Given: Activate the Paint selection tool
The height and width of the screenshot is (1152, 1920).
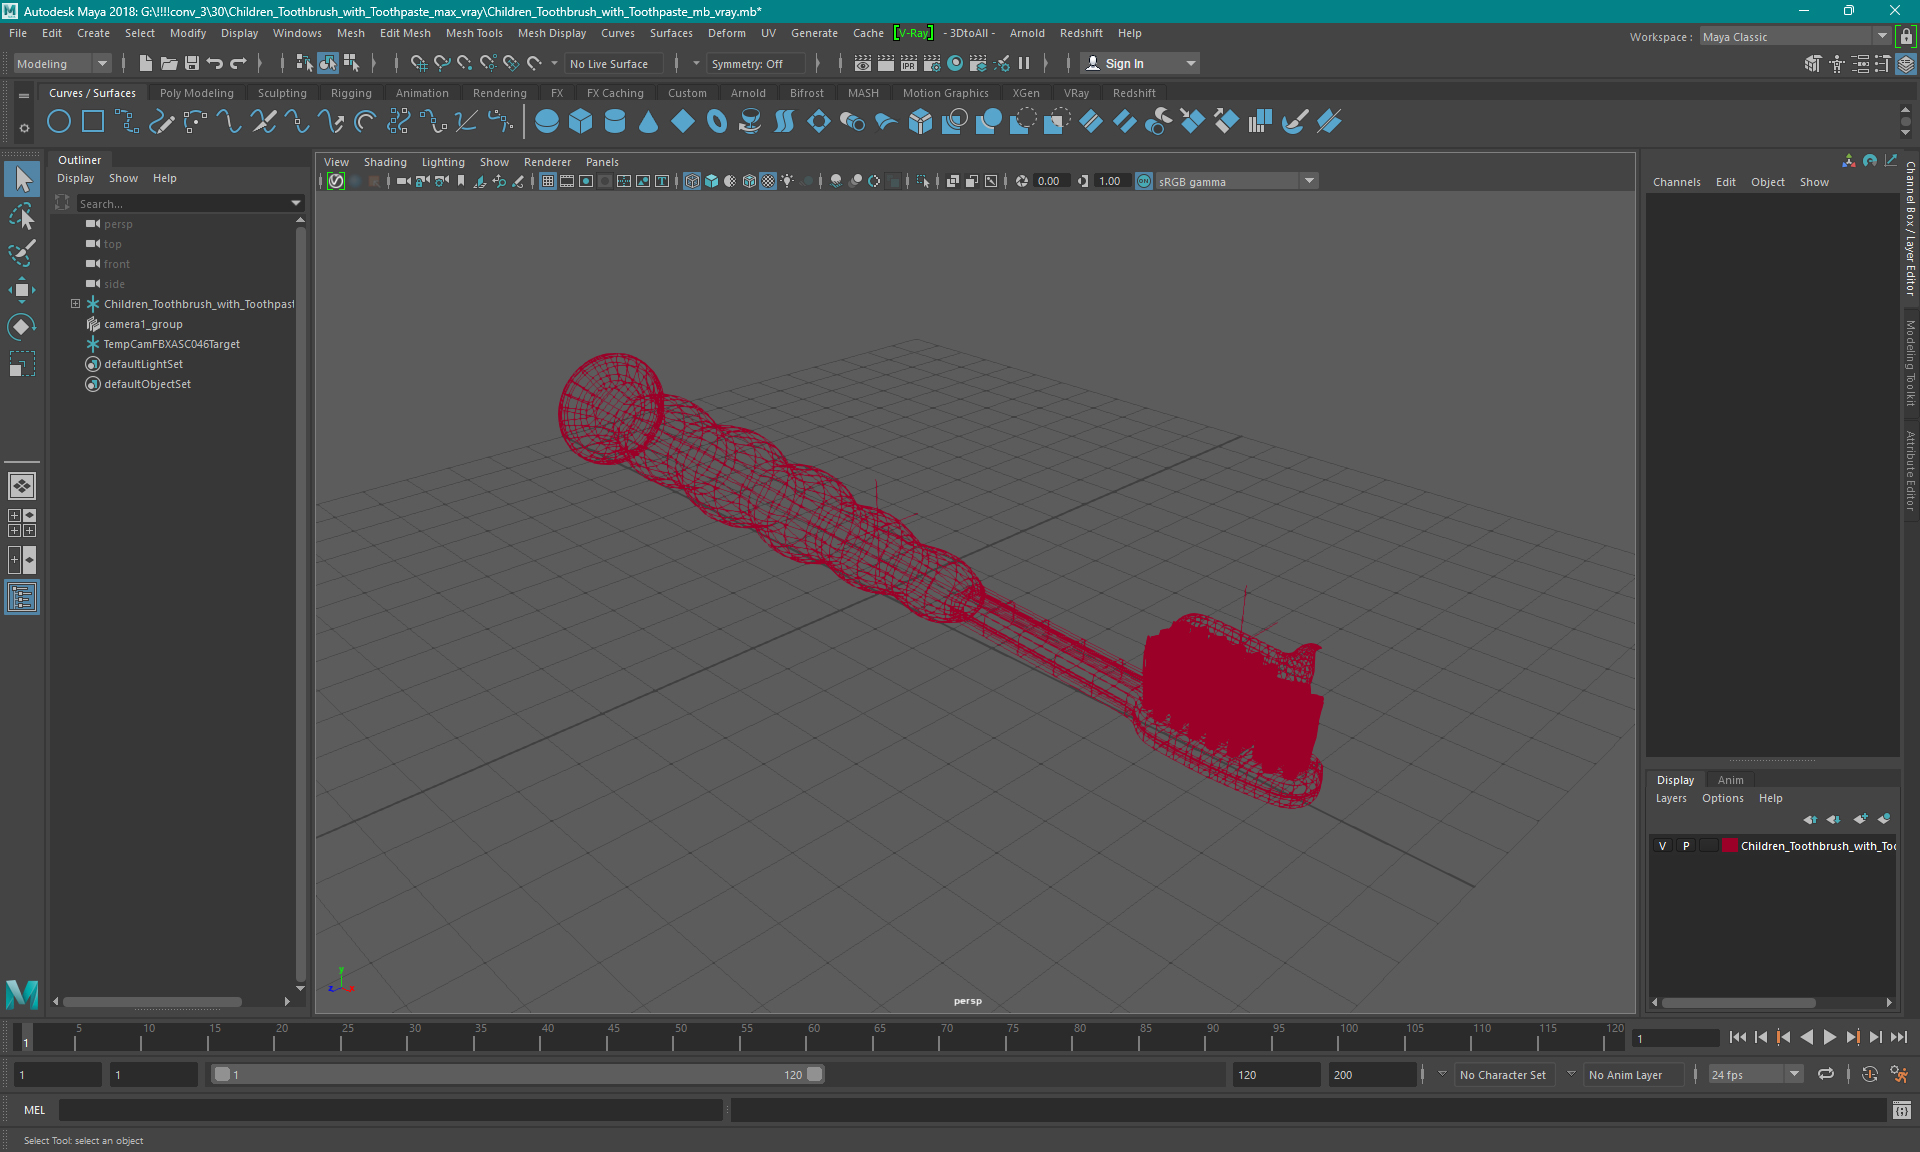Looking at the screenshot, I should click(22, 253).
